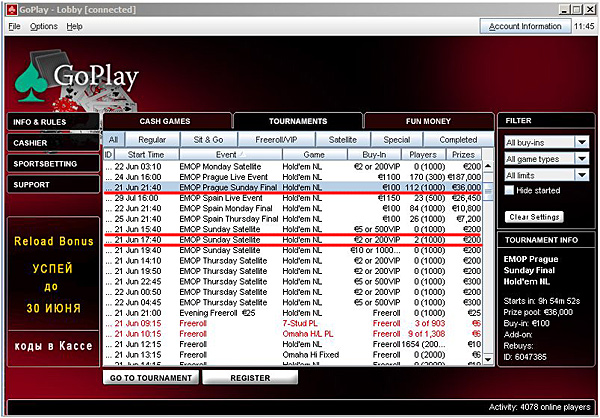The image size is (600, 418).
Task: Sort by the Players column header
Action: tap(423, 155)
